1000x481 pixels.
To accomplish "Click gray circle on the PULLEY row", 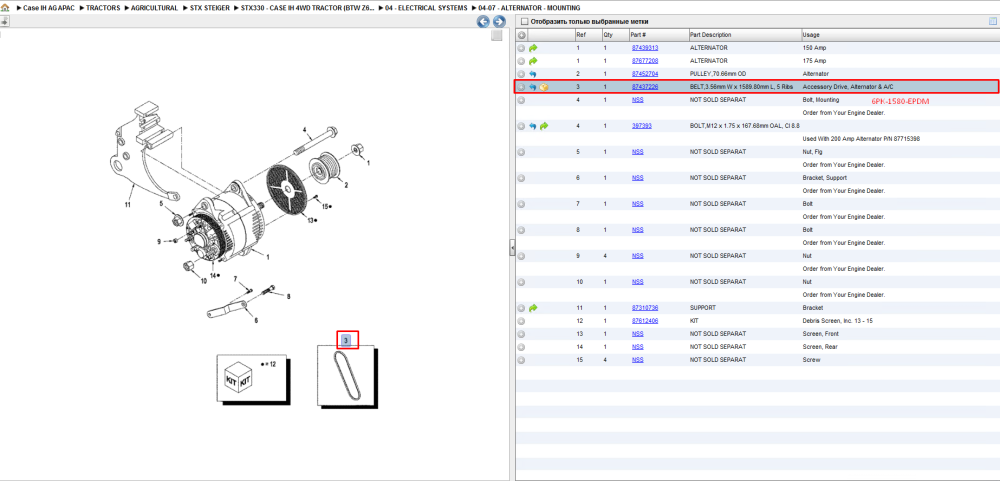I will pos(521,74).
